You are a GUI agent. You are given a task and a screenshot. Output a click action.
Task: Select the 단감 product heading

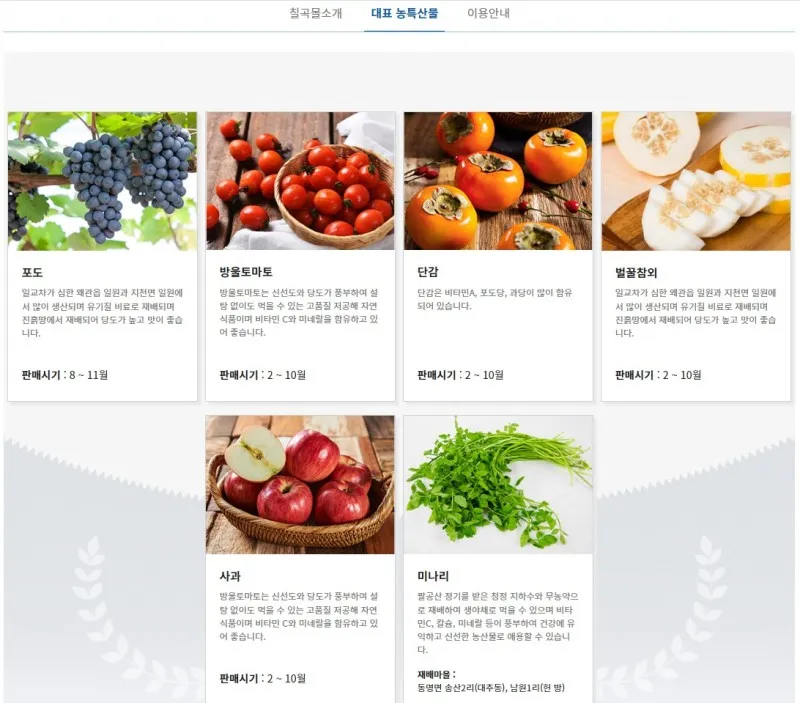[428, 272]
